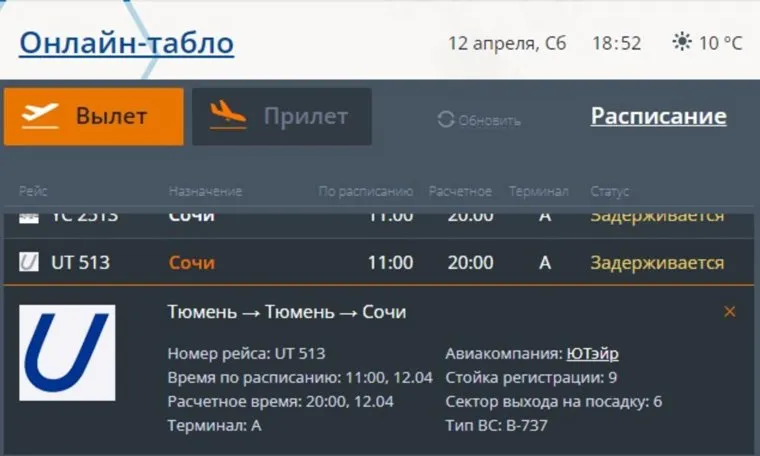The width and height of the screenshot is (760, 456).
Task: Open the Расписание schedule link
Action: click(x=658, y=116)
